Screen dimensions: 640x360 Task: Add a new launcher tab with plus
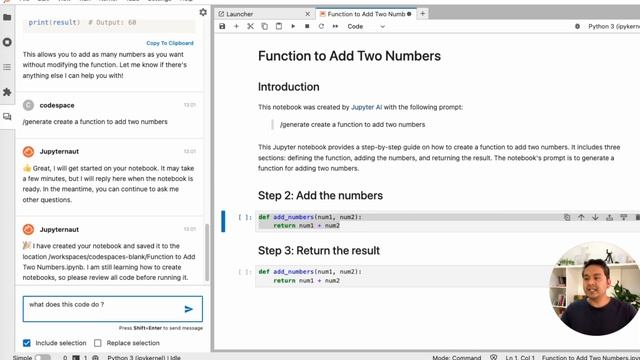[422, 13]
